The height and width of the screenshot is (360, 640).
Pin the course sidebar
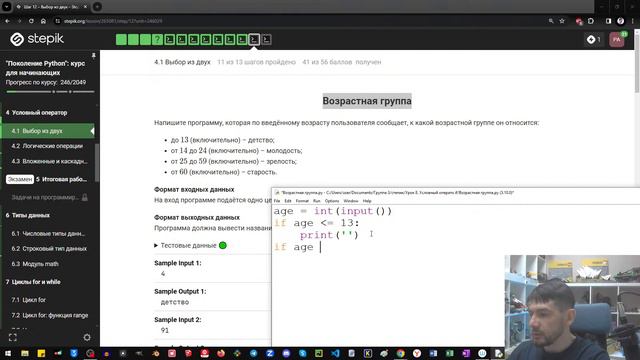pos(93,56)
